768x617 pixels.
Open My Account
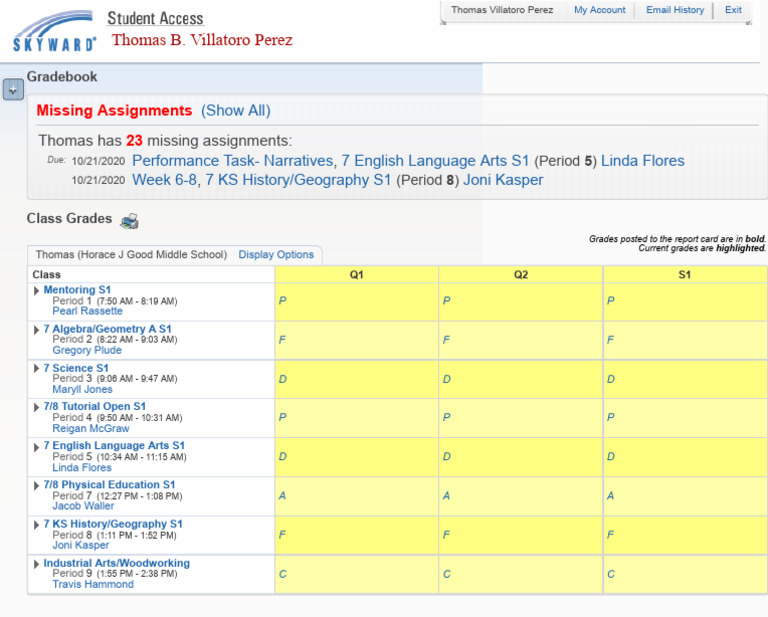[600, 10]
